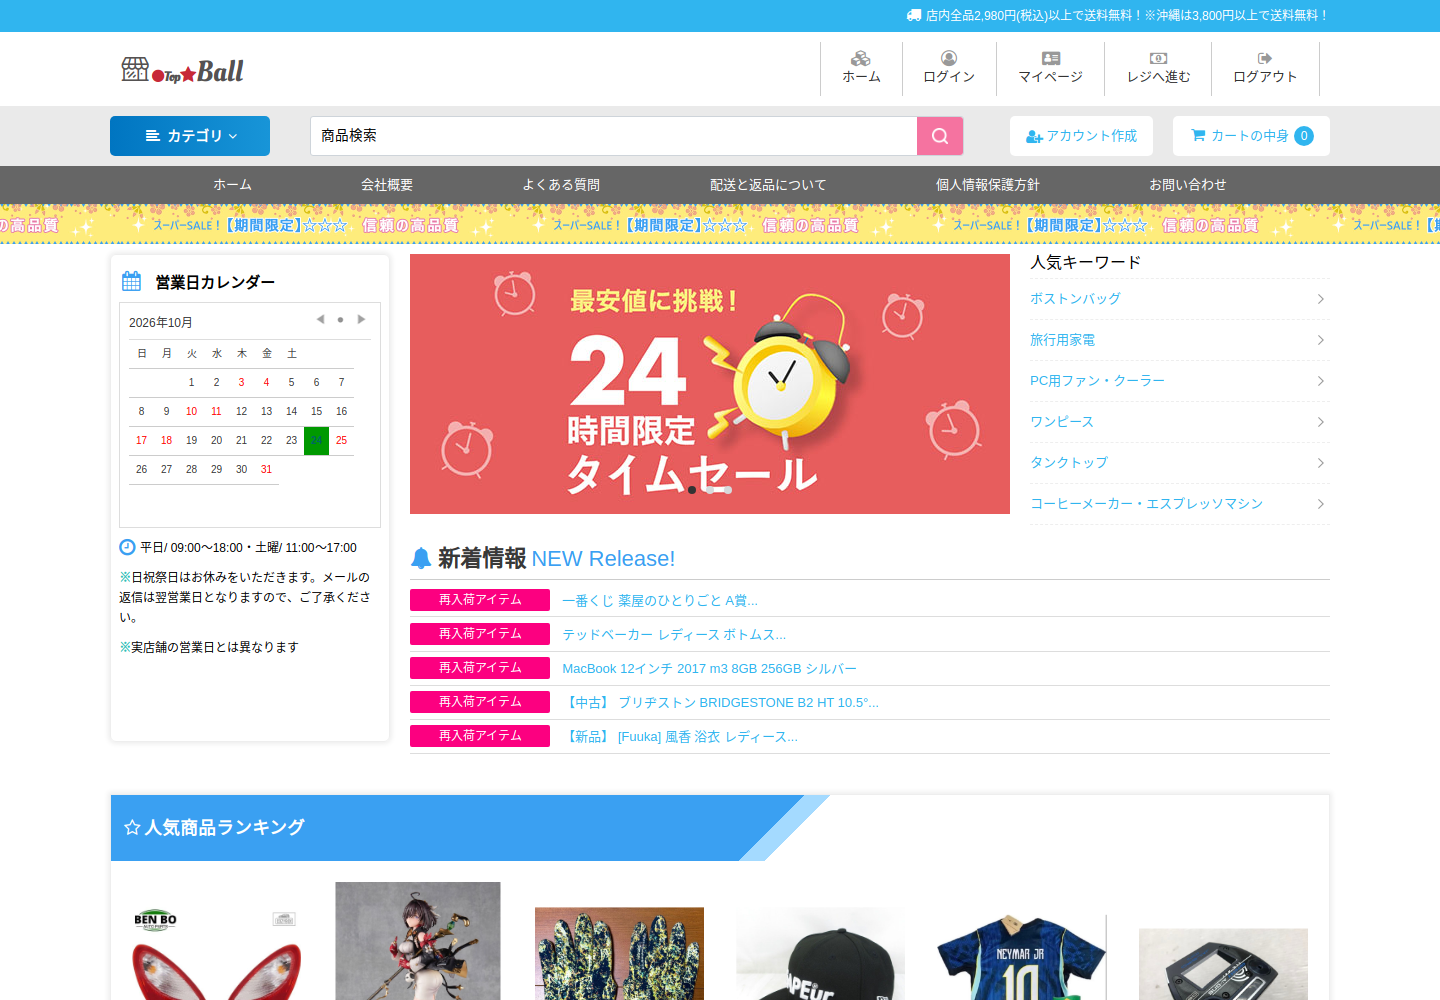This screenshot has height=1000, width=1440.
Task: Open the [Fuuka] 風香 浴衣 news link
Action: [680, 737]
